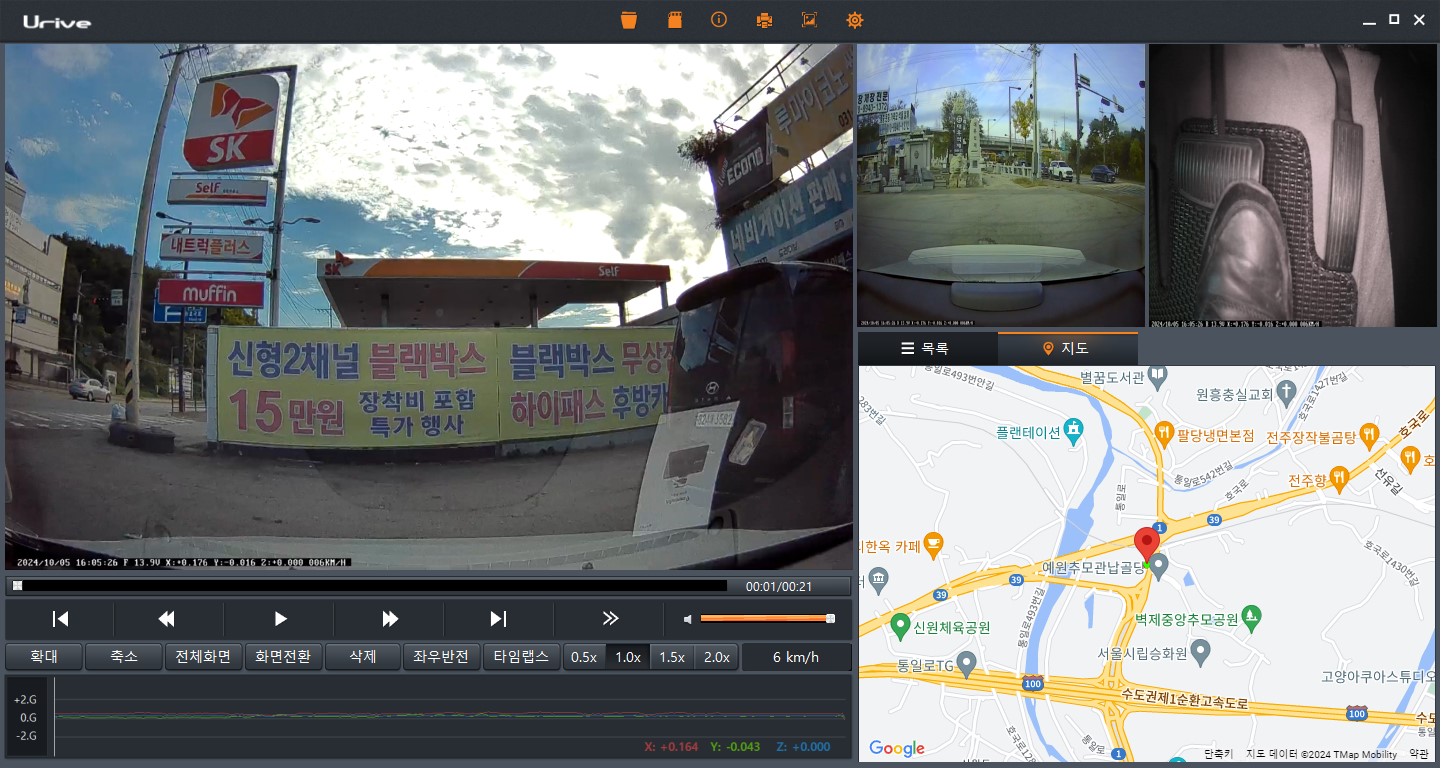This screenshot has width=1441, height=768.
Task: Delete the clip using 삭제 button
Action: pyautogui.click(x=362, y=657)
